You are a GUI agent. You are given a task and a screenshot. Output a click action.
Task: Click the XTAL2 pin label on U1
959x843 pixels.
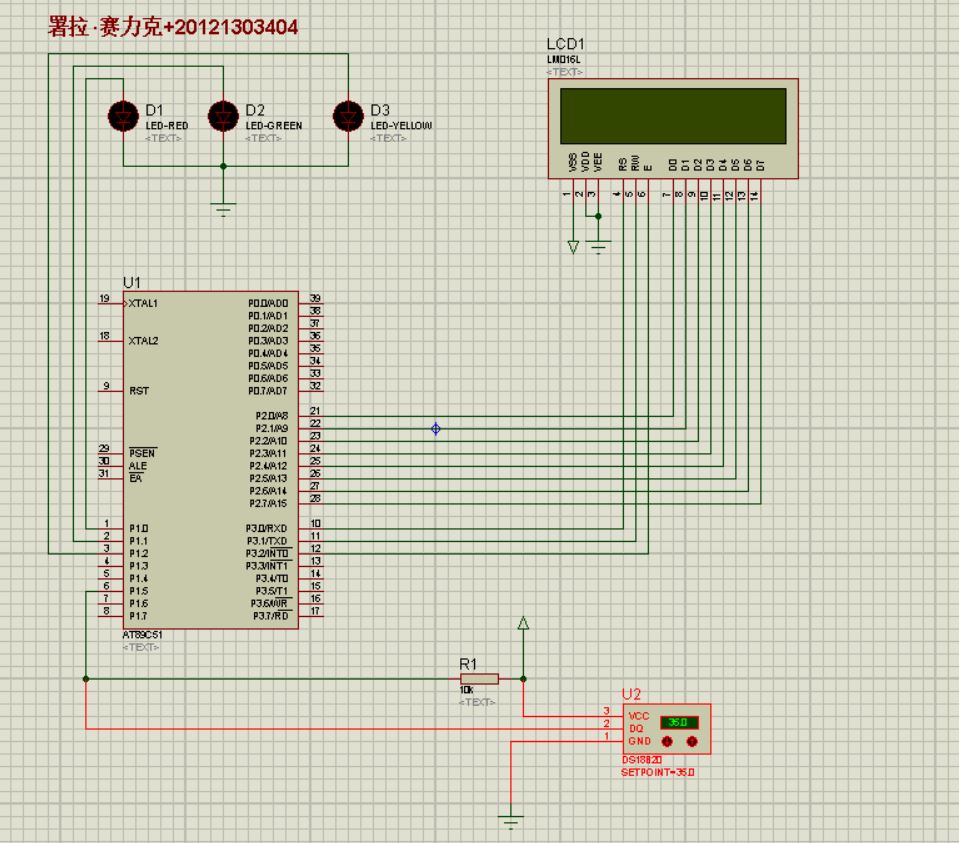(143, 341)
